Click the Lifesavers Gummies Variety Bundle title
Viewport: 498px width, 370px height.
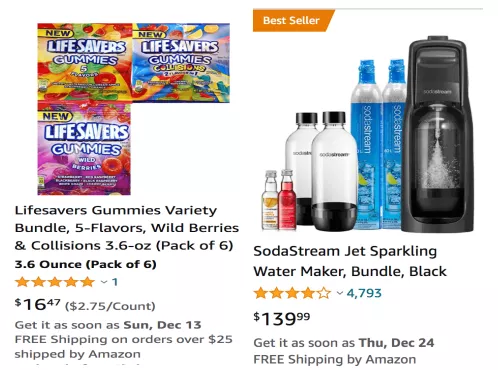(127, 228)
